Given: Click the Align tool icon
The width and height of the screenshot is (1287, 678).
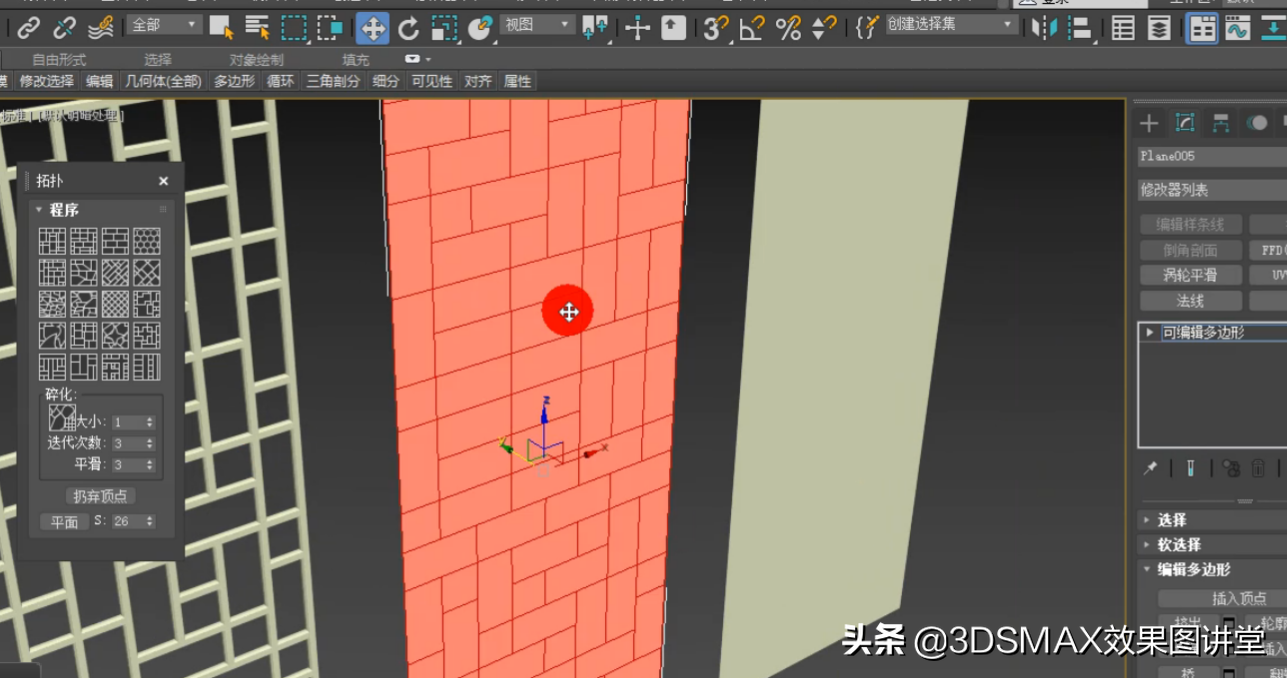Looking at the screenshot, I should point(1080,28).
